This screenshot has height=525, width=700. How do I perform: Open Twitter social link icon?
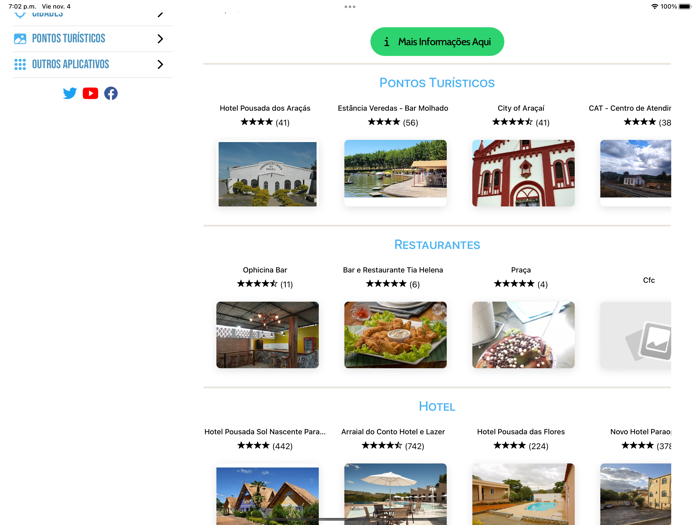point(70,93)
